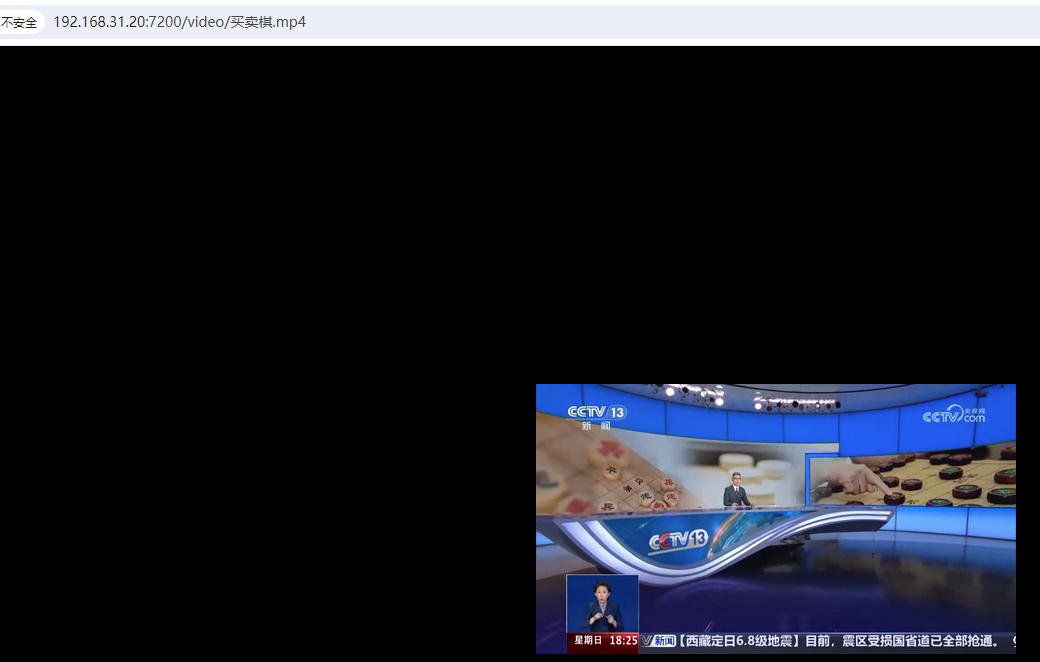This screenshot has height=662, width=1040.
Task: Click the CCTV 13 logo at video top-left
Action: (596, 412)
